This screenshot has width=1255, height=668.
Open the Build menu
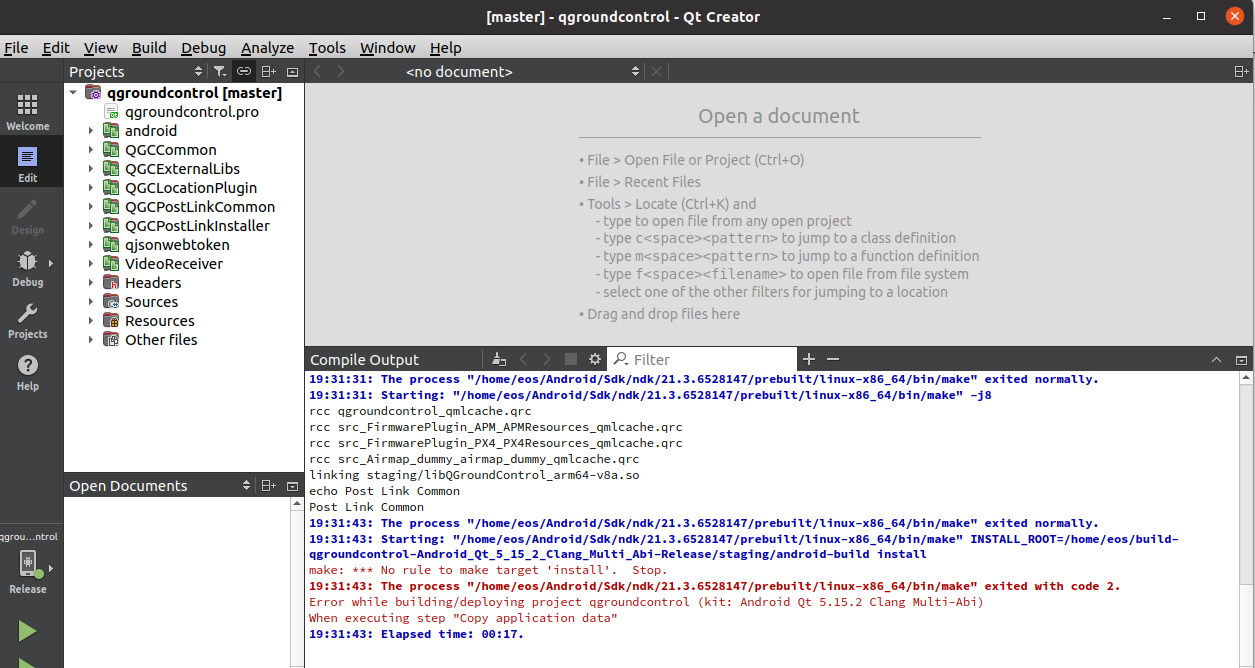click(x=149, y=47)
